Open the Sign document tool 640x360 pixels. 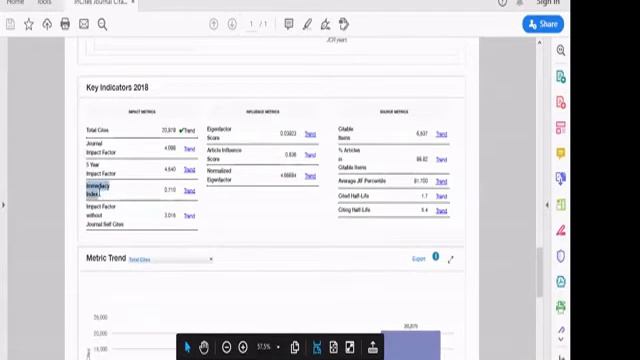coord(325,24)
